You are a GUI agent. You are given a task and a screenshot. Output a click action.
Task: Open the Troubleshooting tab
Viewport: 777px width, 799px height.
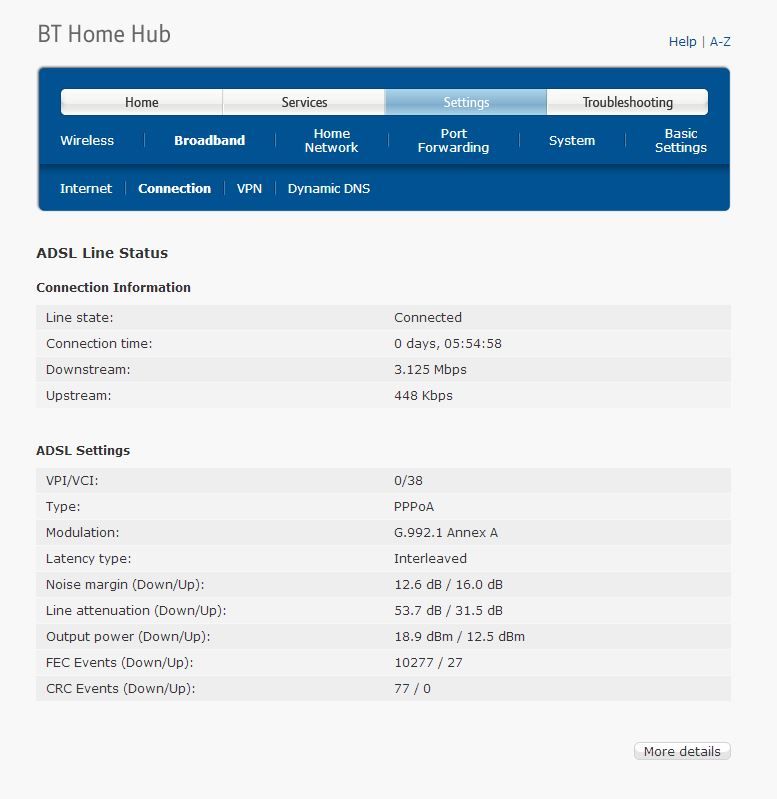(x=627, y=102)
